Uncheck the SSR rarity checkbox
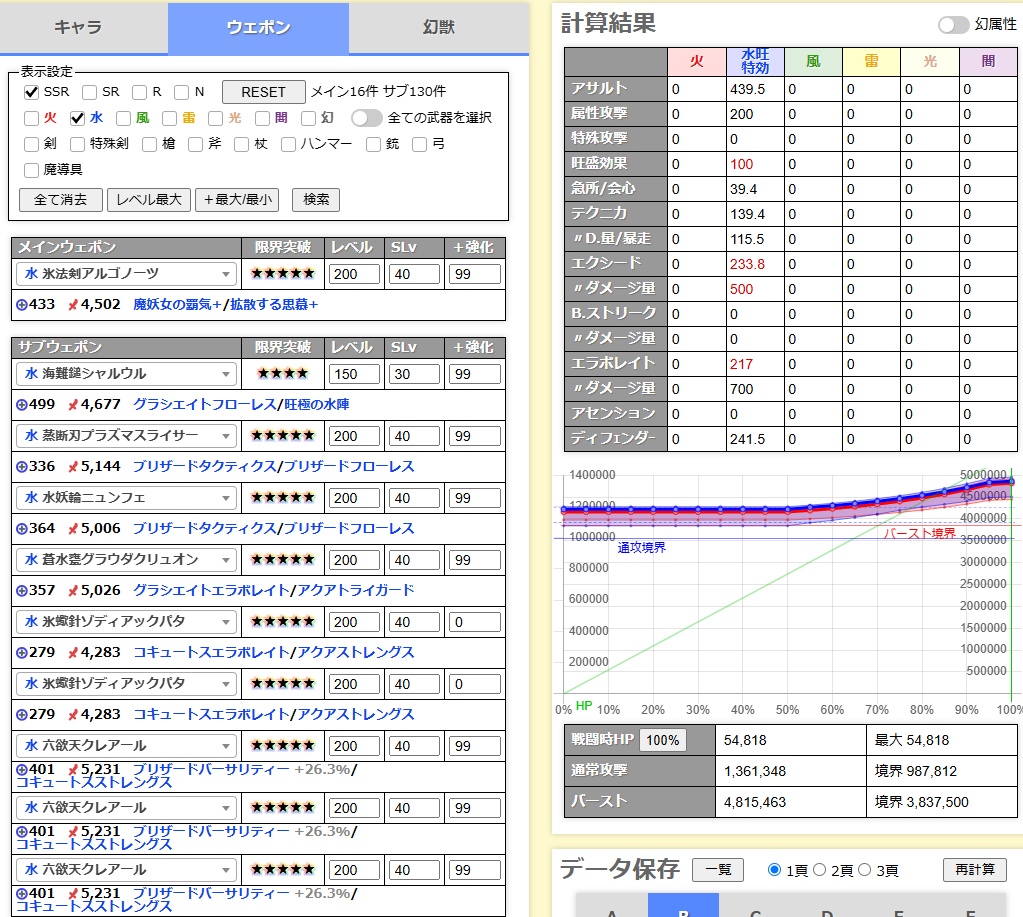Image resolution: width=1023 pixels, height=917 pixels. pos(32,92)
